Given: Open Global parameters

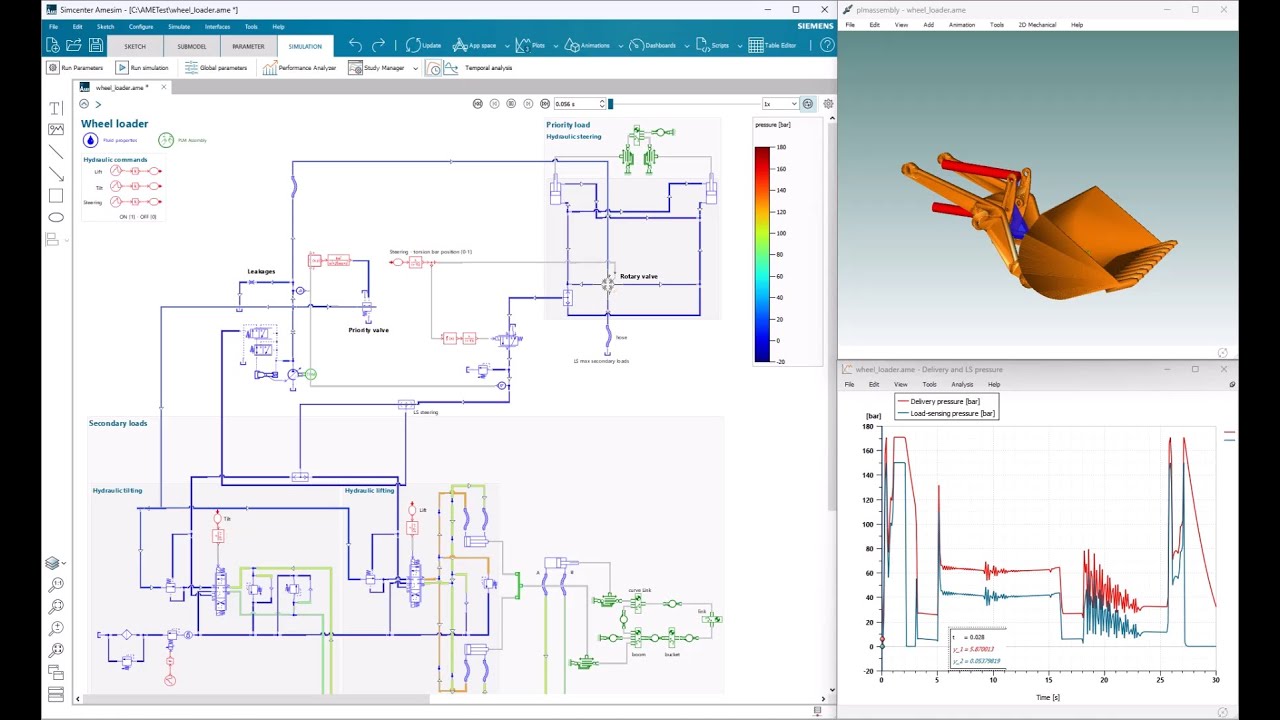Looking at the screenshot, I should pos(216,68).
